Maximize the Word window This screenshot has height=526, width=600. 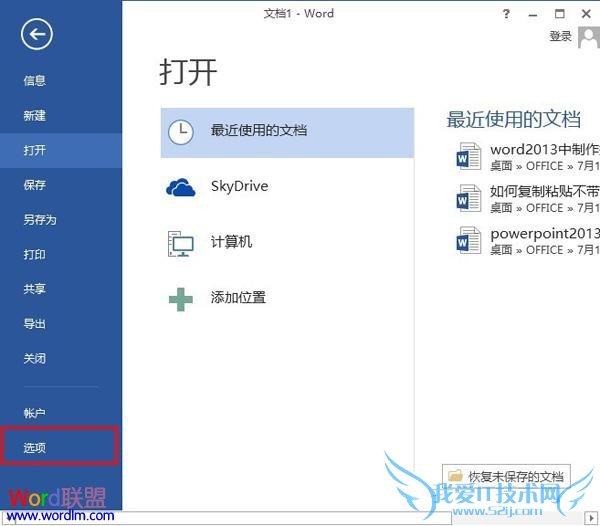pos(559,14)
